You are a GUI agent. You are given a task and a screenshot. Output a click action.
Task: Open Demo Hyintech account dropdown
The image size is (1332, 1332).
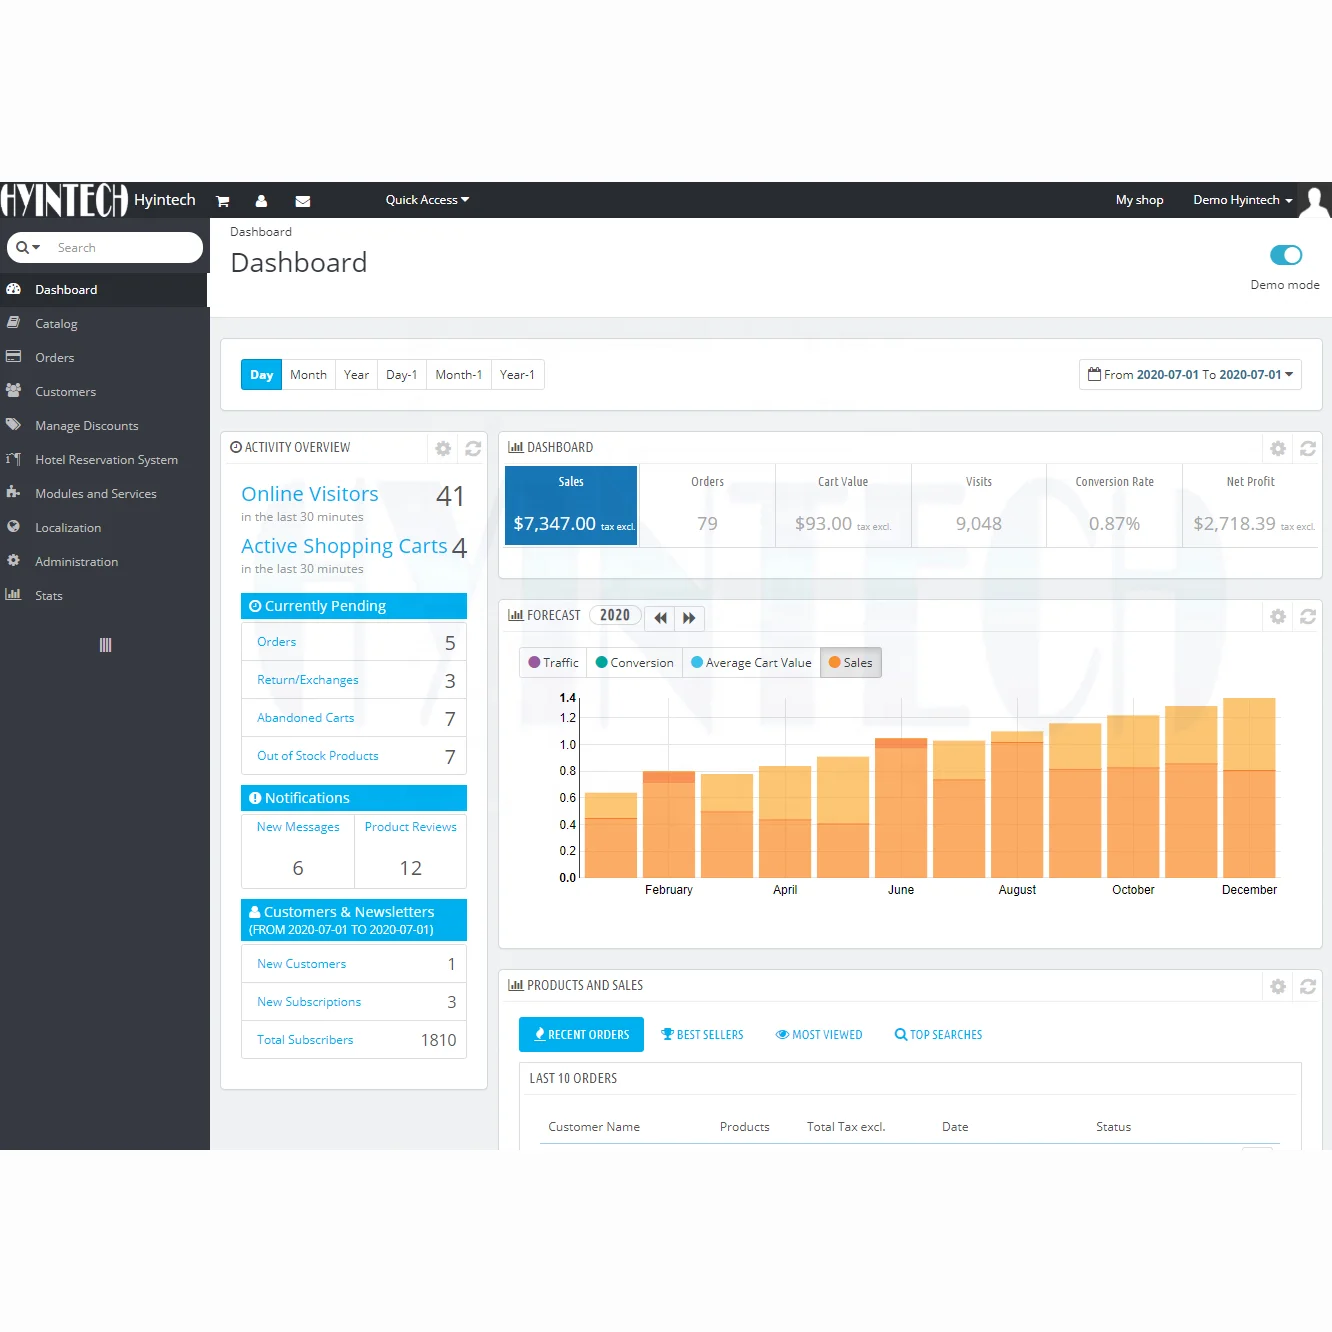point(1242,200)
